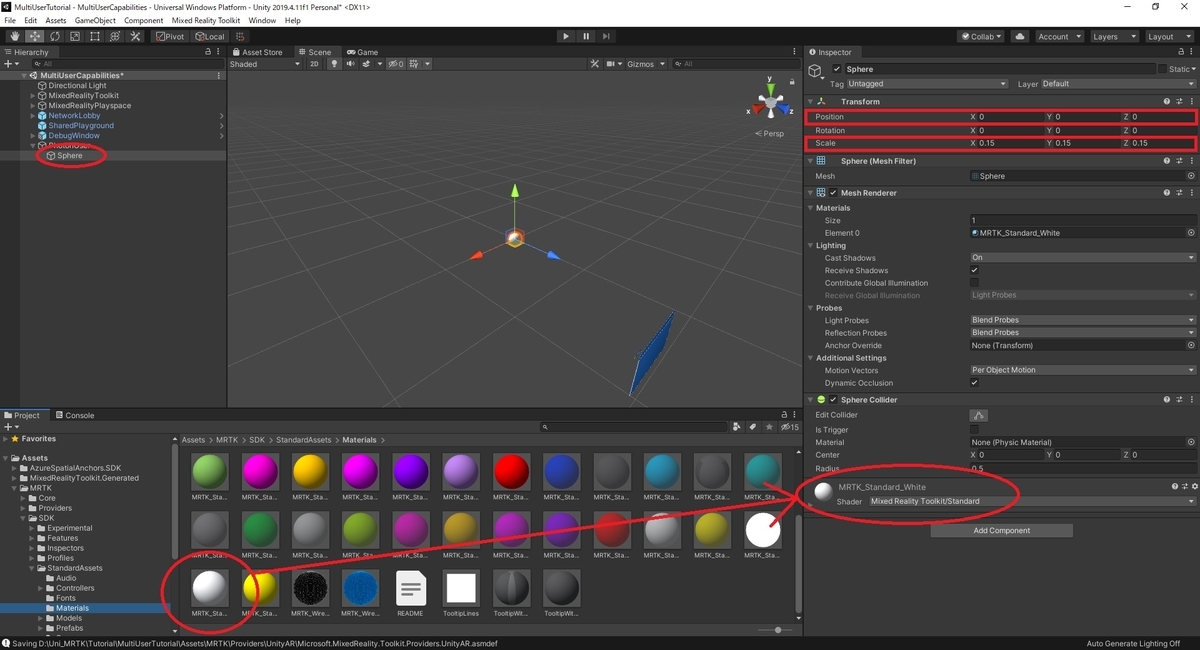
Task: Open the Layout dropdown
Action: coord(1168,36)
